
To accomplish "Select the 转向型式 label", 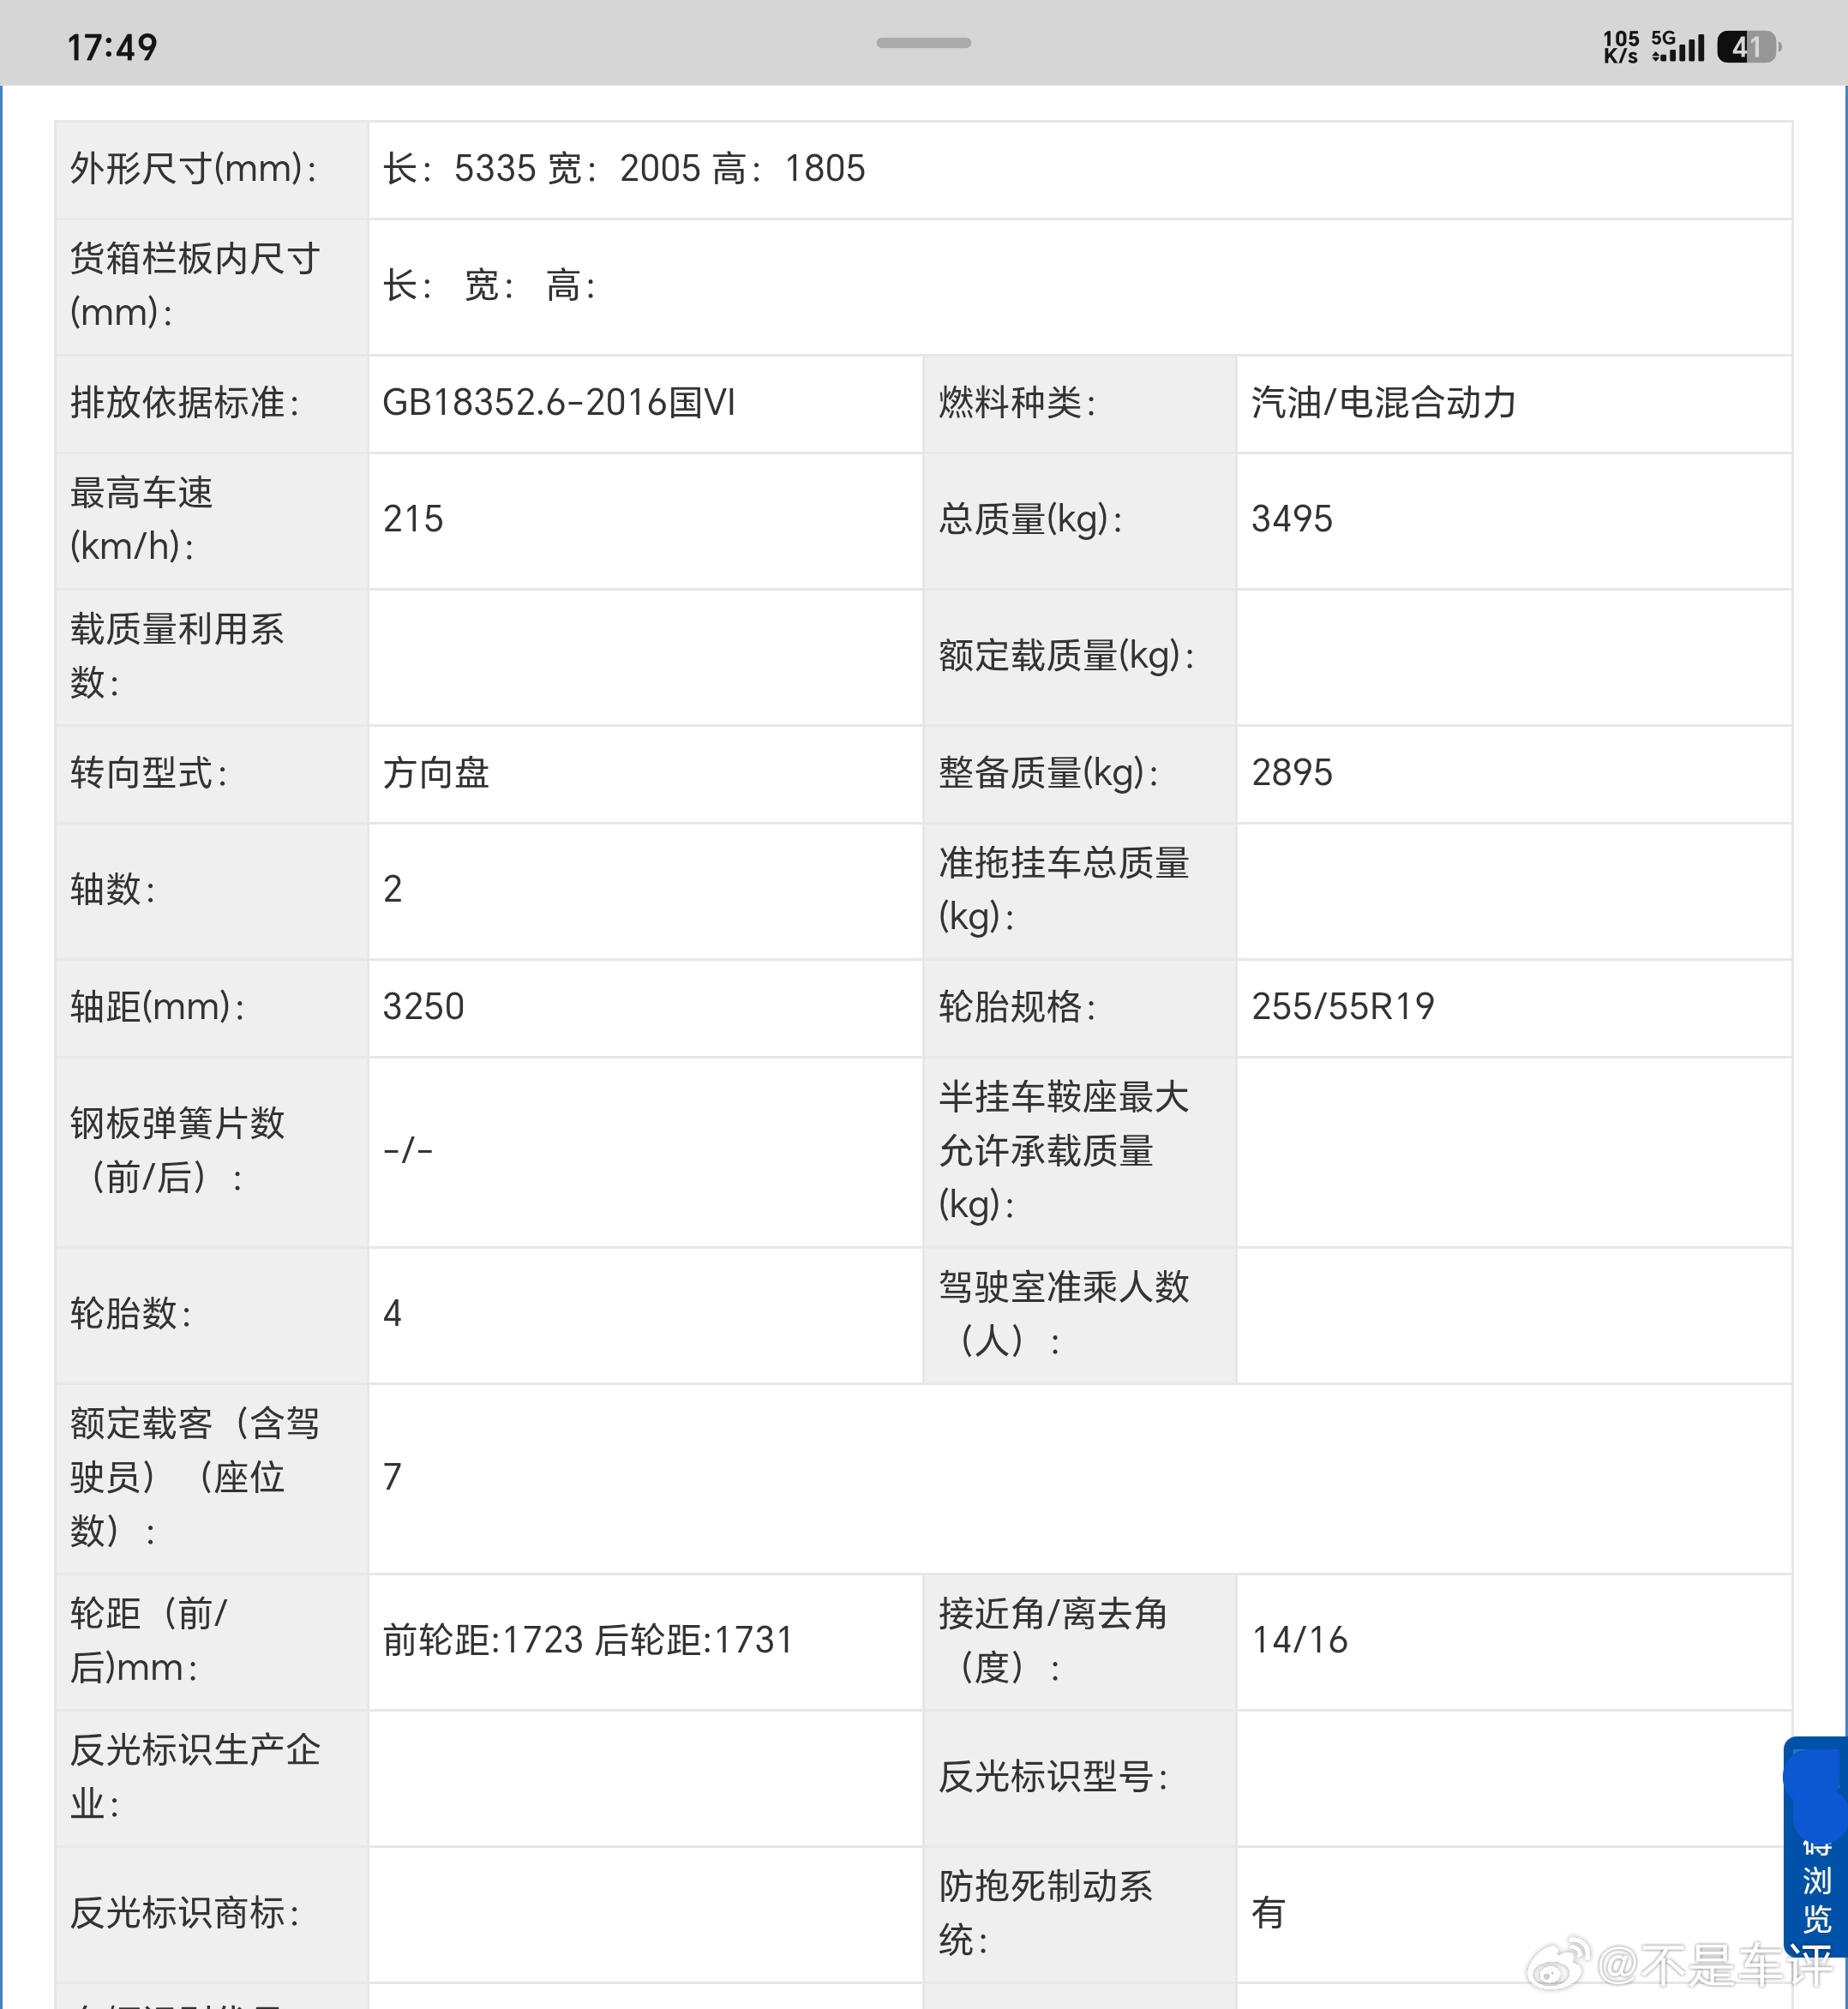I will (x=149, y=774).
